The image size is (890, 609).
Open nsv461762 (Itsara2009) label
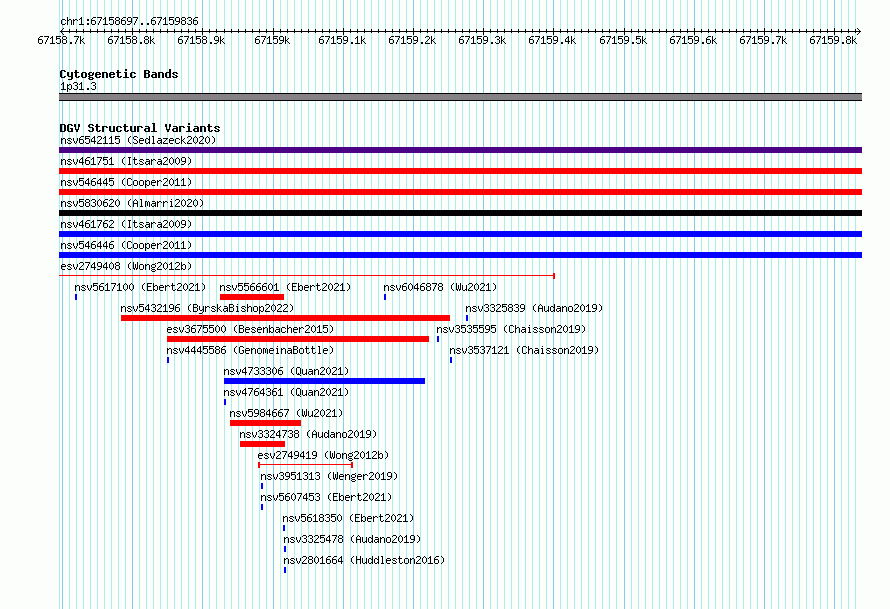coord(126,224)
